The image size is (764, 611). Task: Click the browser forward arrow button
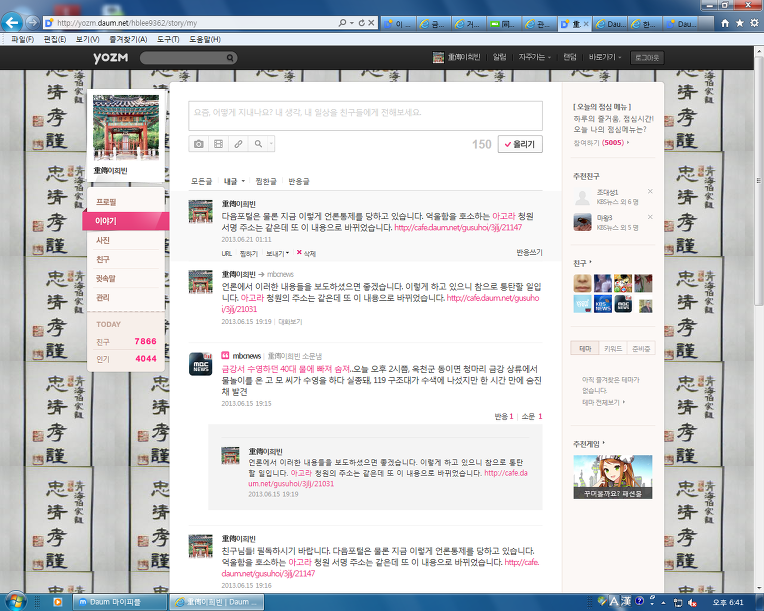point(32,22)
